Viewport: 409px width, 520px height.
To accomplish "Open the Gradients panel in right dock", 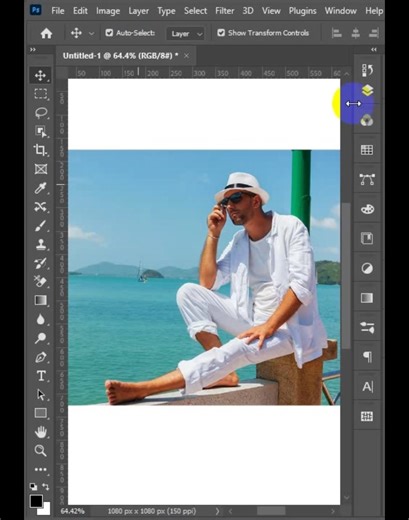I will pyautogui.click(x=367, y=298).
